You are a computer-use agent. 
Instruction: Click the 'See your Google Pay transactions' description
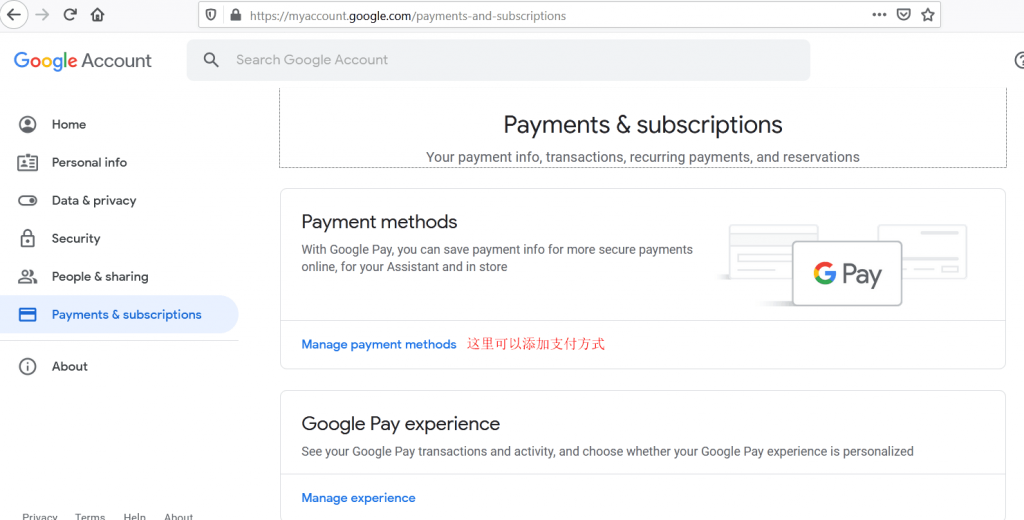click(x=607, y=451)
